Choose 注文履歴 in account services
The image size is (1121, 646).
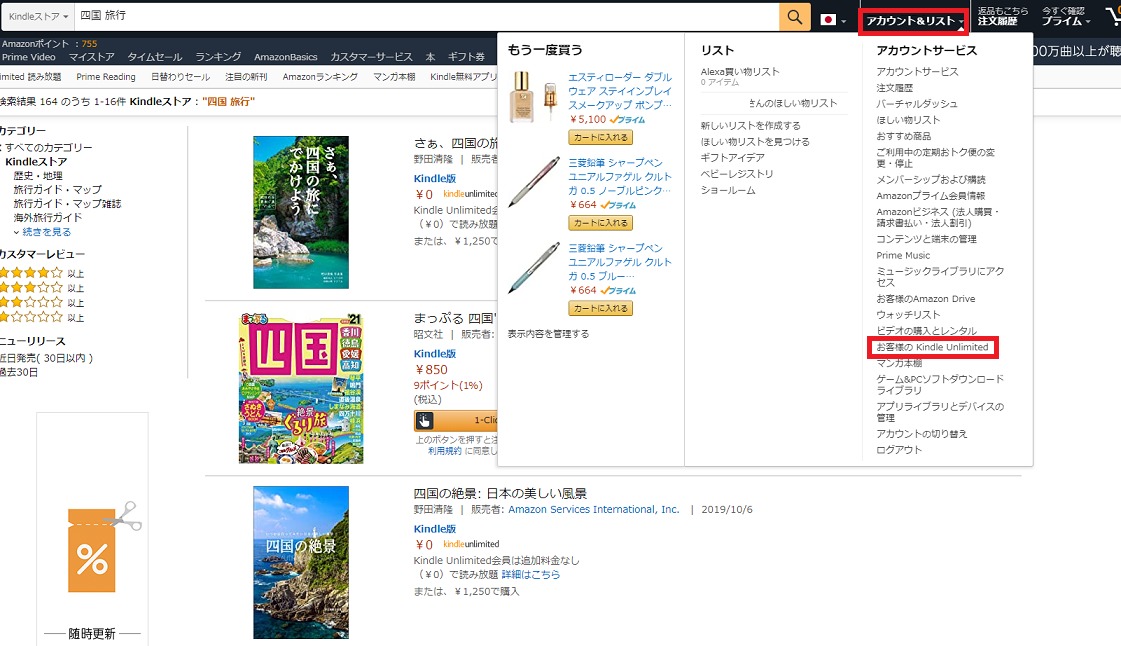click(x=894, y=87)
